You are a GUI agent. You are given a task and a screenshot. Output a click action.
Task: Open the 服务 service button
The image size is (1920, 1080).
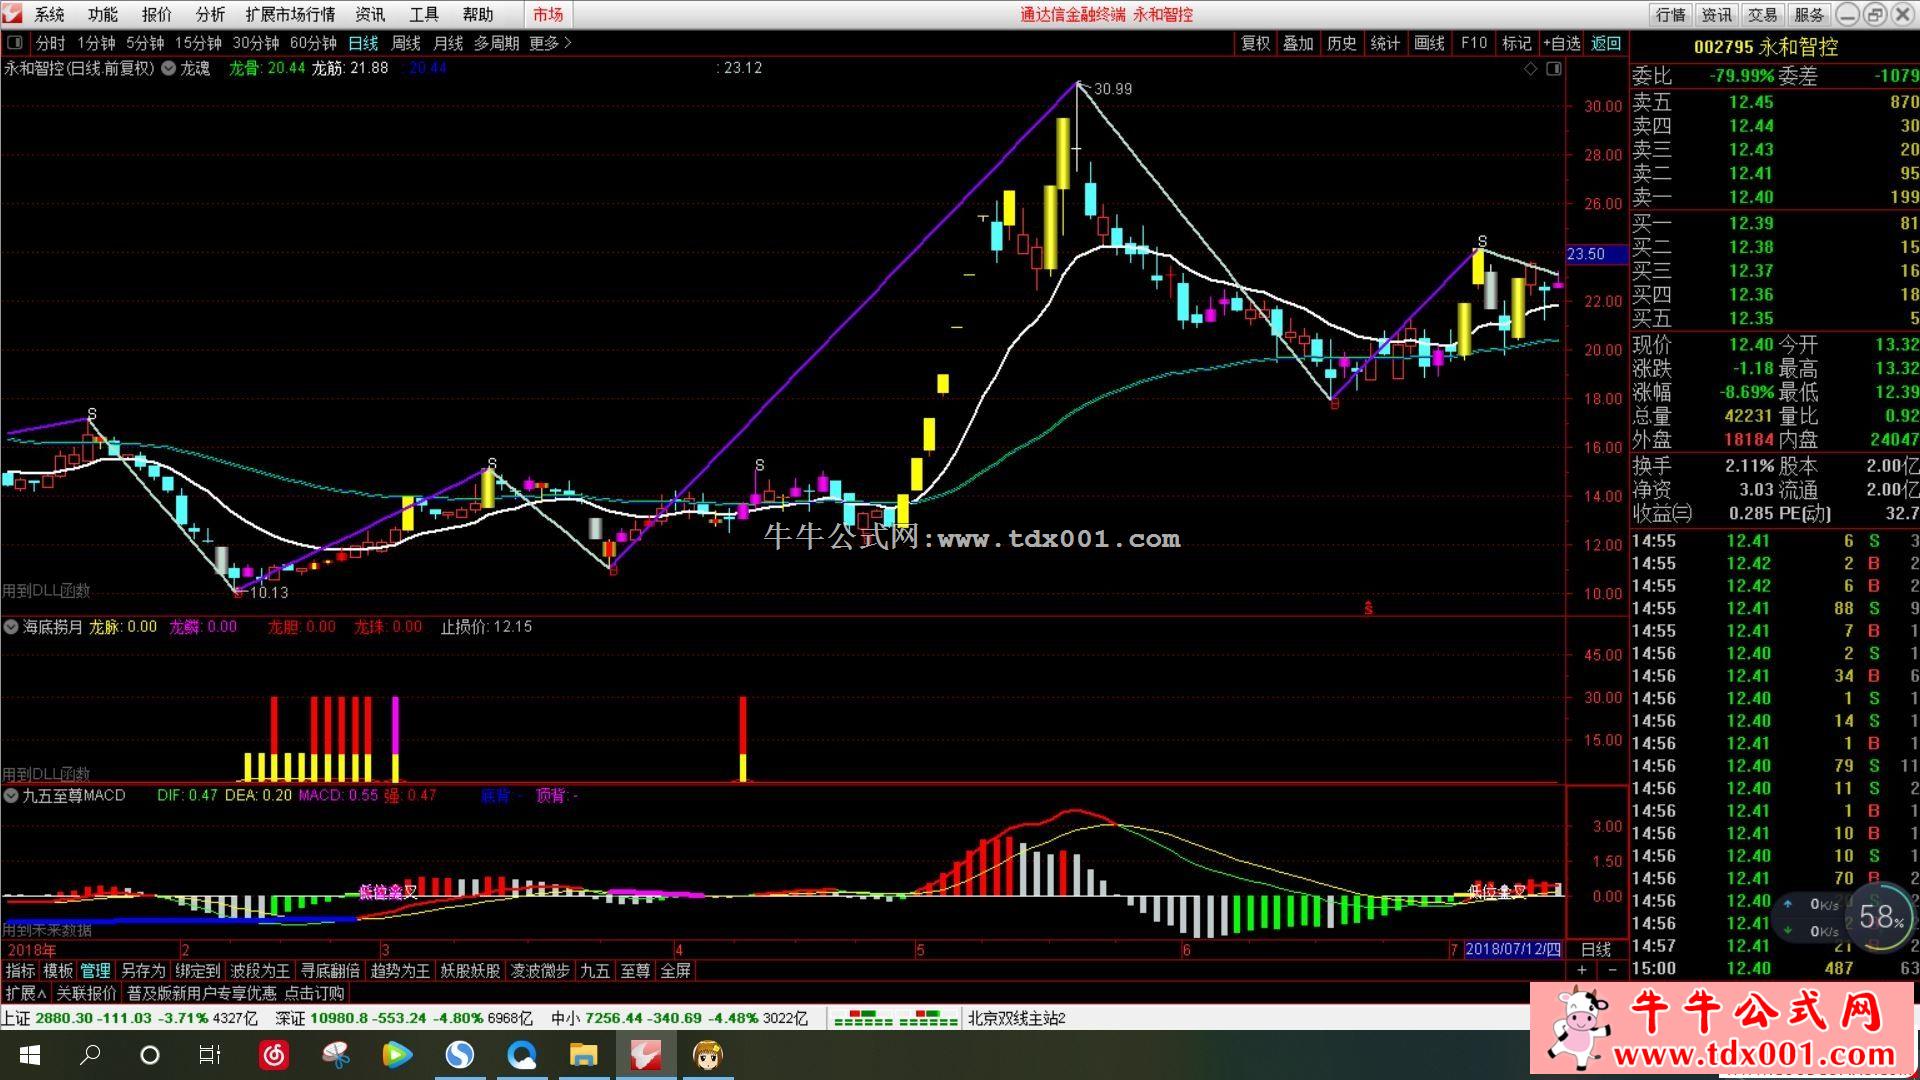pyautogui.click(x=1809, y=14)
